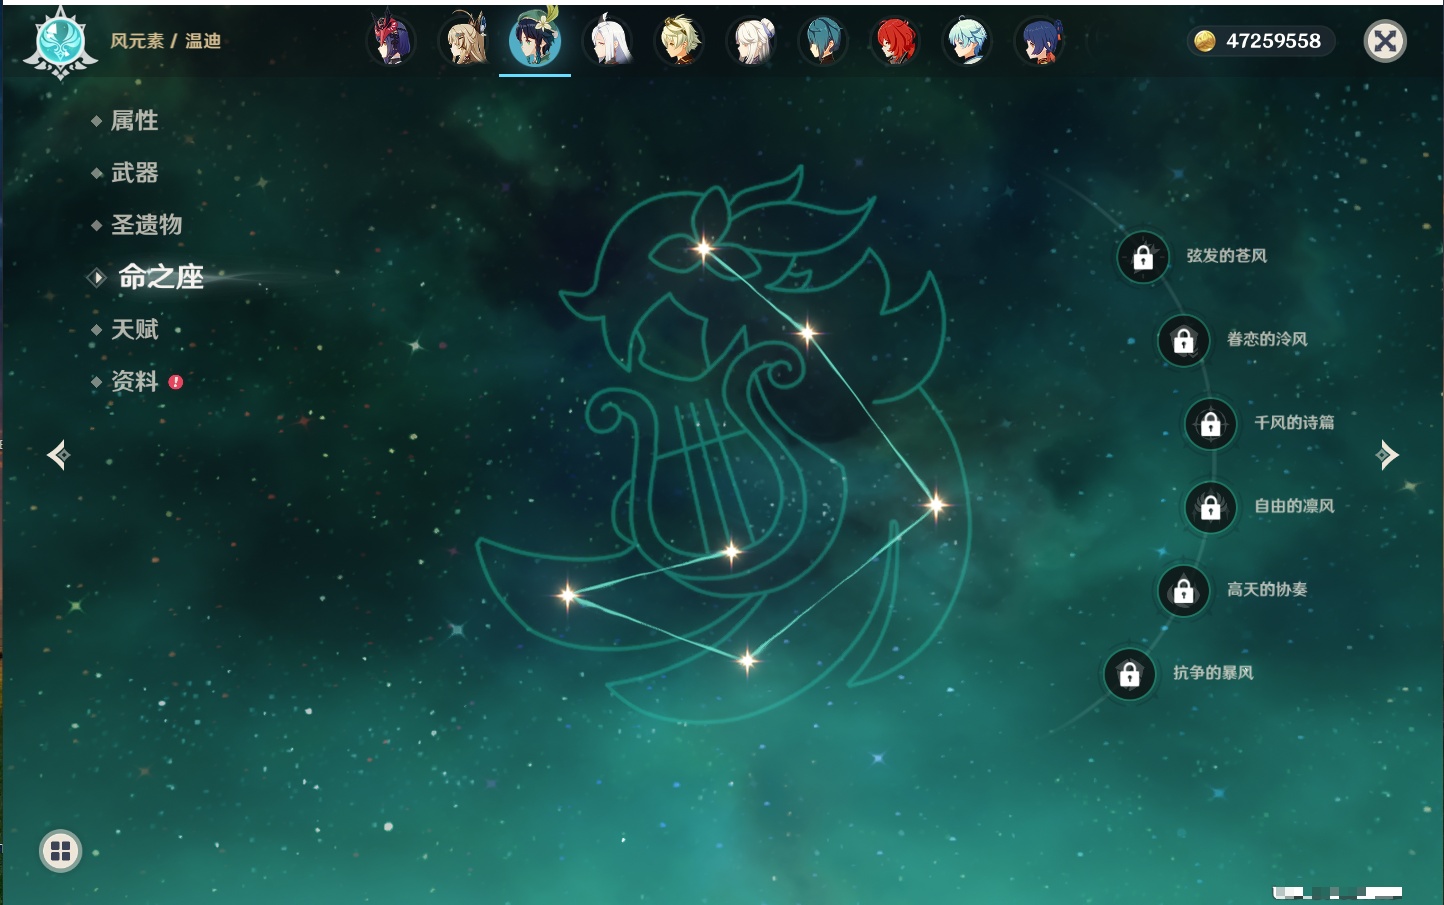
Task: Select the blonde-haired character avatar
Action: (x=680, y=41)
